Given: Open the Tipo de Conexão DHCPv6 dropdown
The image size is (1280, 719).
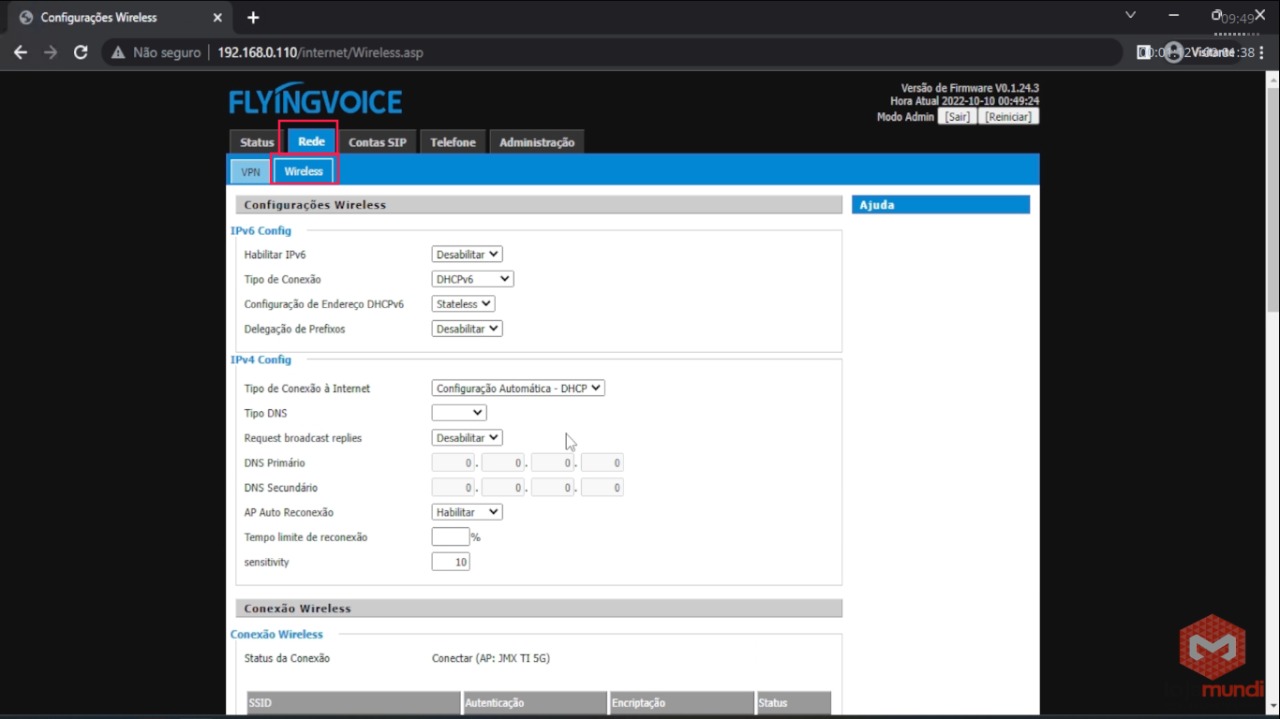Looking at the screenshot, I should [x=473, y=279].
